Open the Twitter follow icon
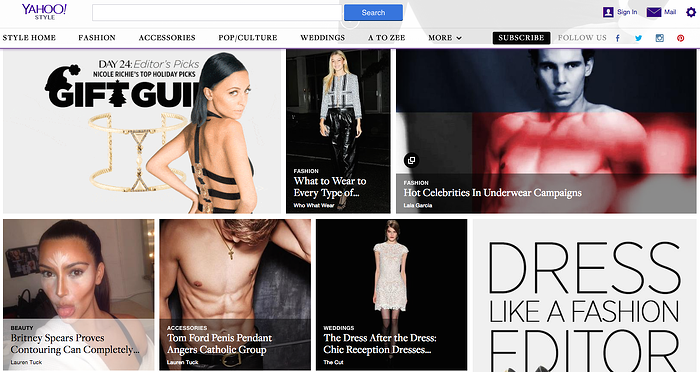This screenshot has height=372, width=700. click(638, 38)
